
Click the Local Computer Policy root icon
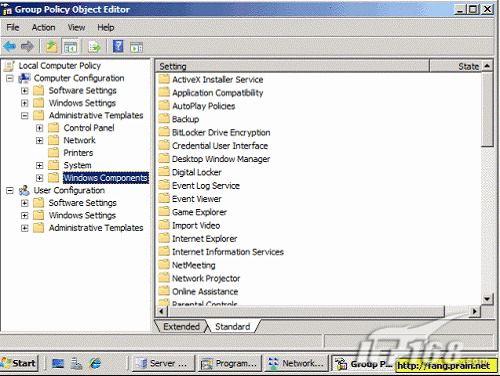pyautogui.click(x=9, y=66)
